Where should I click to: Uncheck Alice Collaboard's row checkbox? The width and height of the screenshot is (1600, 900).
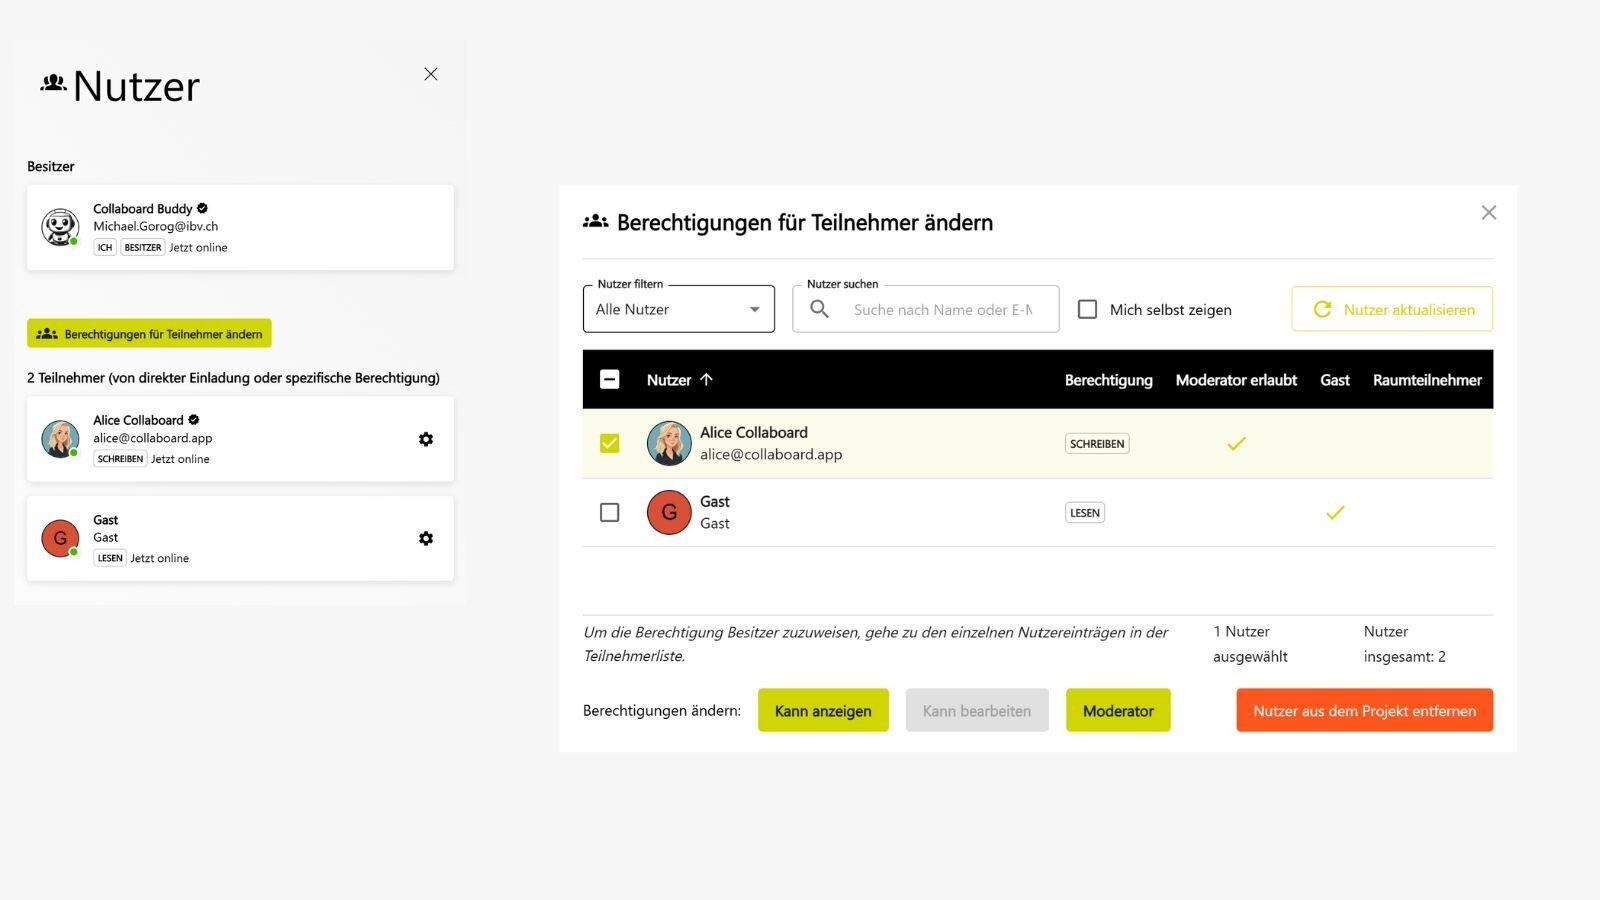[609, 443]
